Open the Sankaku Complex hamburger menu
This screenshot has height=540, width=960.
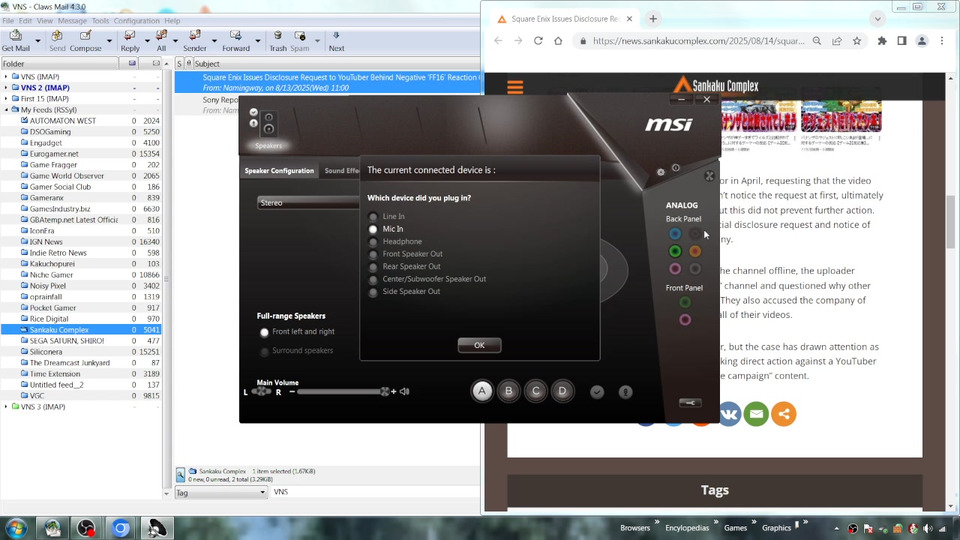click(x=516, y=87)
